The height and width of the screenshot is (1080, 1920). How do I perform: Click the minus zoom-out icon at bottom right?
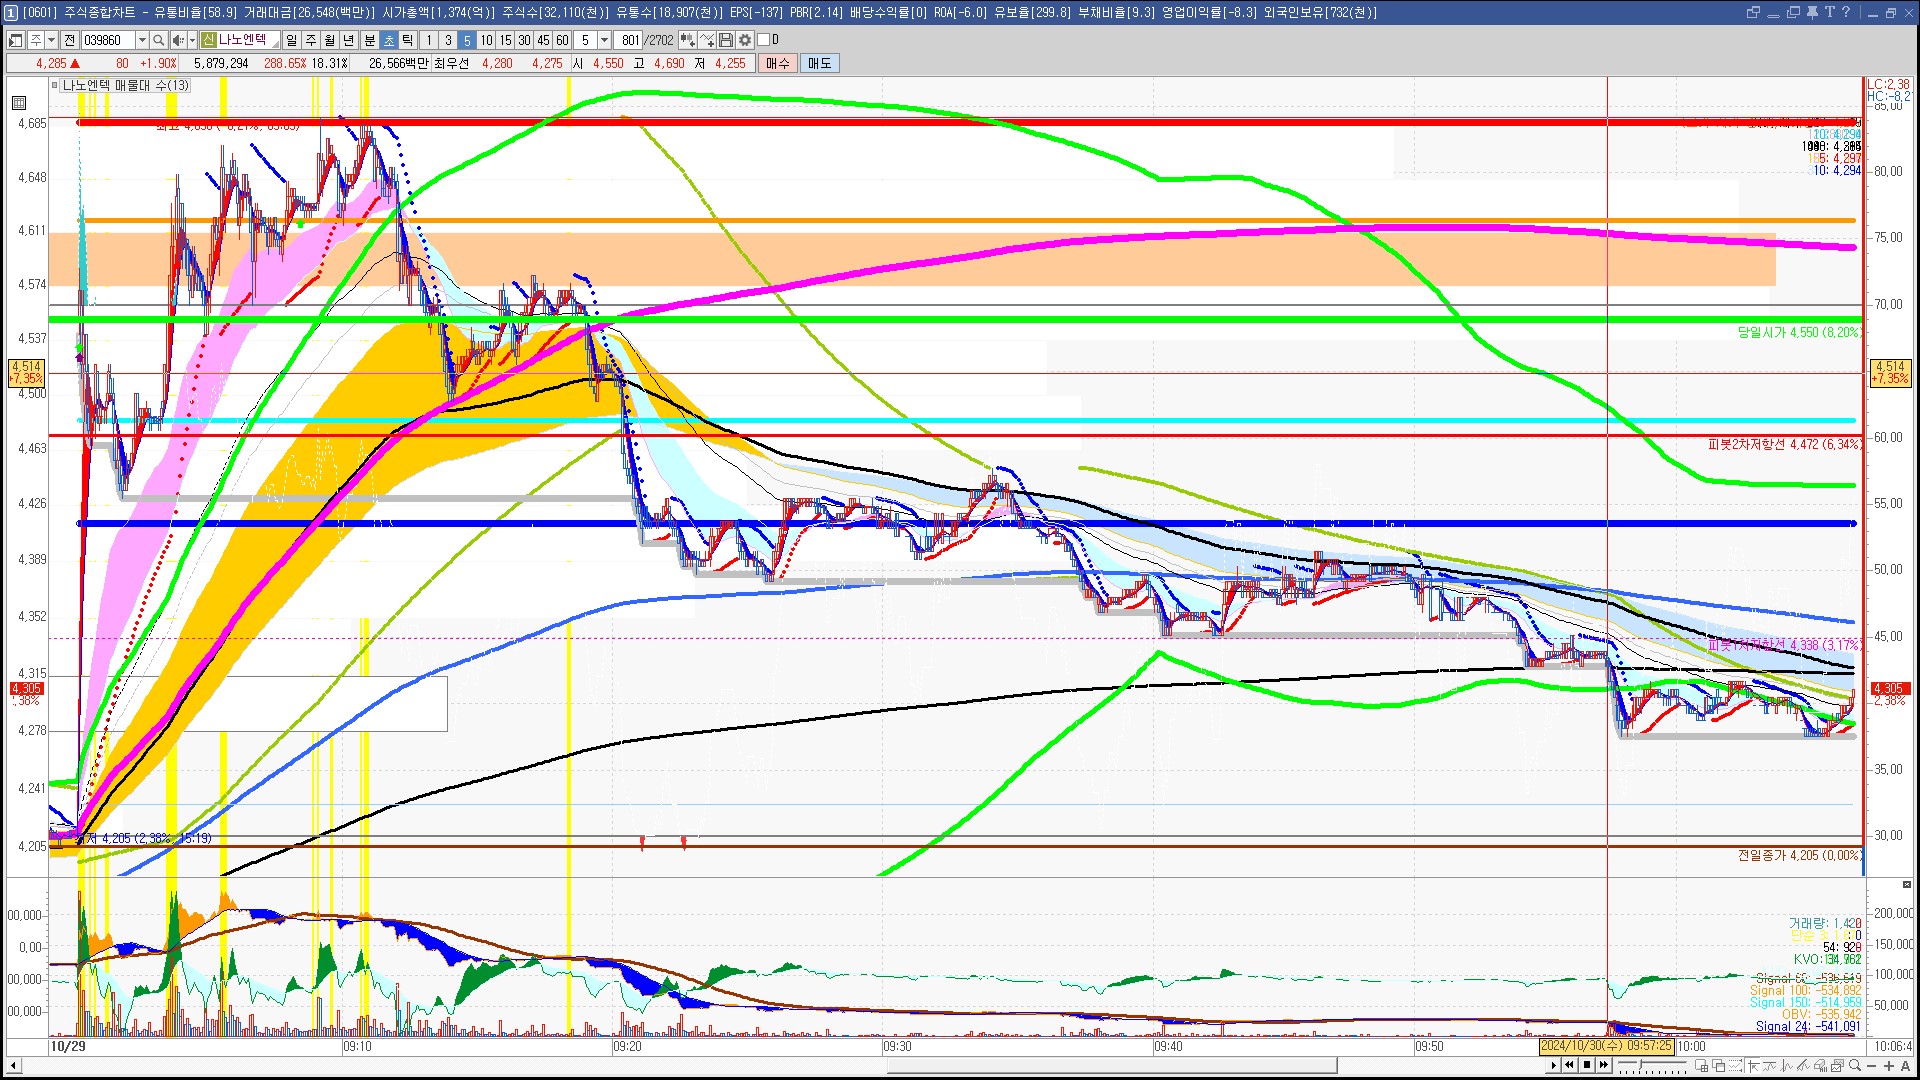[1872, 1065]
